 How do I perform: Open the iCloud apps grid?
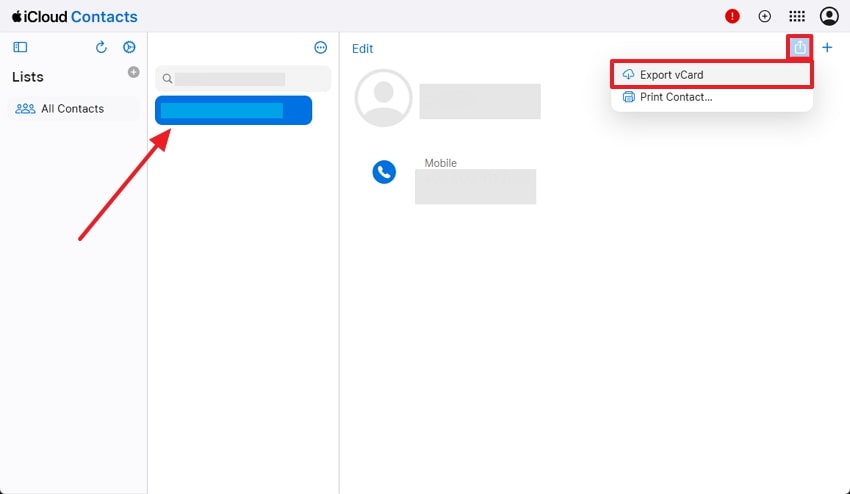click(x=796, y=16)
